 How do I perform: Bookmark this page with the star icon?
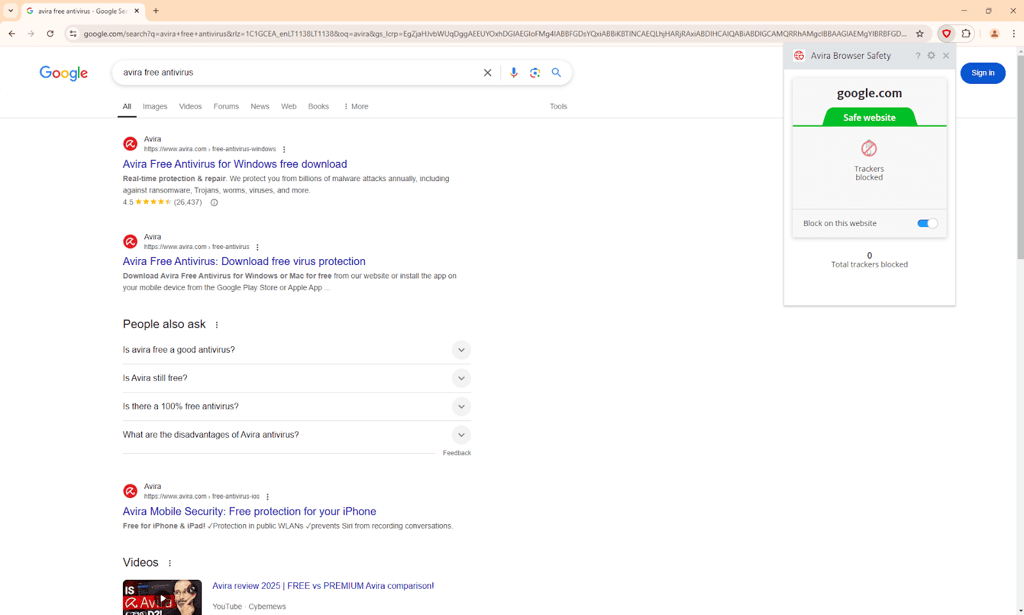coord(920,33)
